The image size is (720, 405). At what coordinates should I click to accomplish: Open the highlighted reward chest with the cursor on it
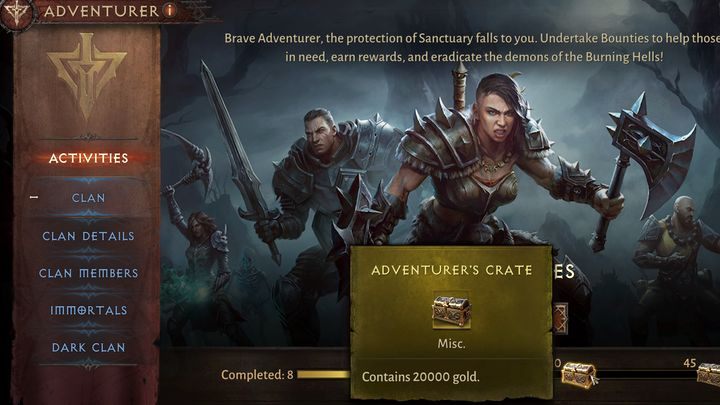click(x=579, y=375)
